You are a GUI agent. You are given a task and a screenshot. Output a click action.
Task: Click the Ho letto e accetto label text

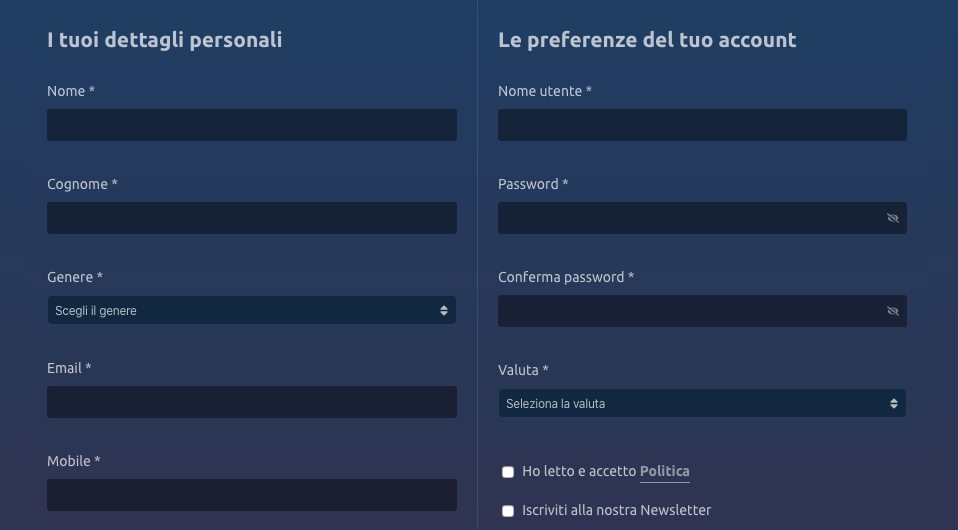click(x=579, y=471)
